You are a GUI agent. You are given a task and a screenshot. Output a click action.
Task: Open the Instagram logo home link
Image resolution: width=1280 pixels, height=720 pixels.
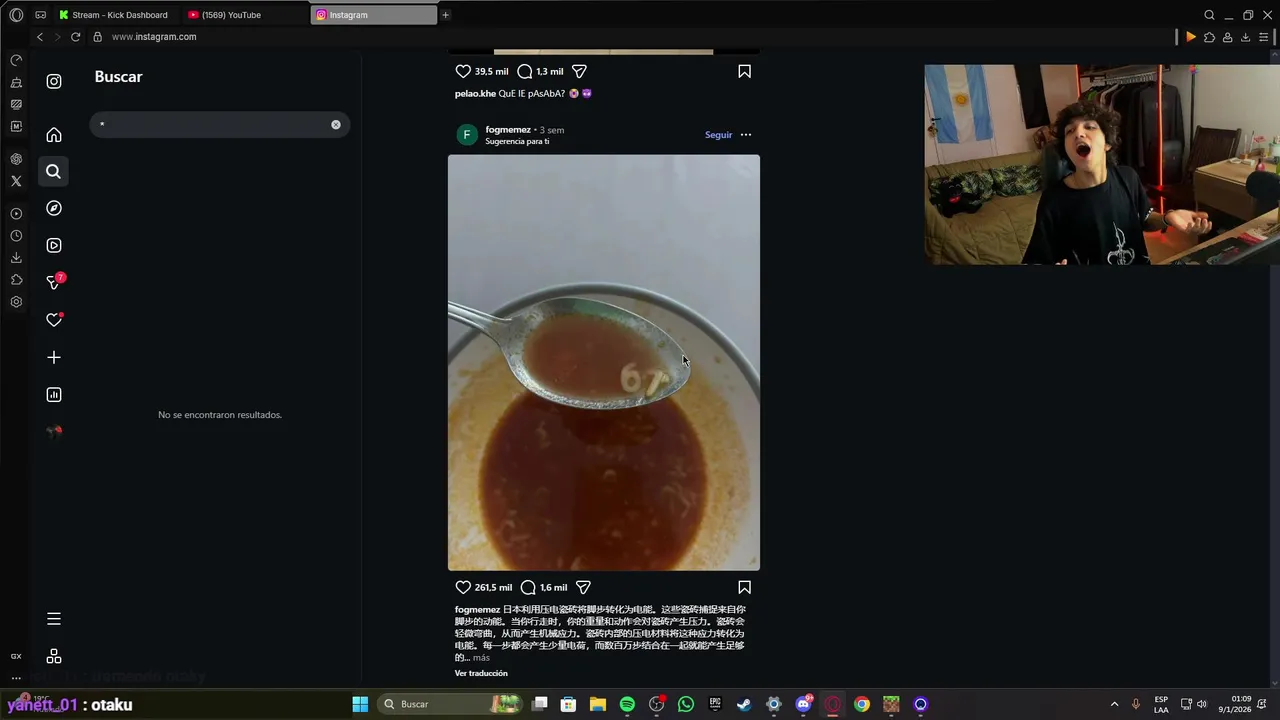54,82
